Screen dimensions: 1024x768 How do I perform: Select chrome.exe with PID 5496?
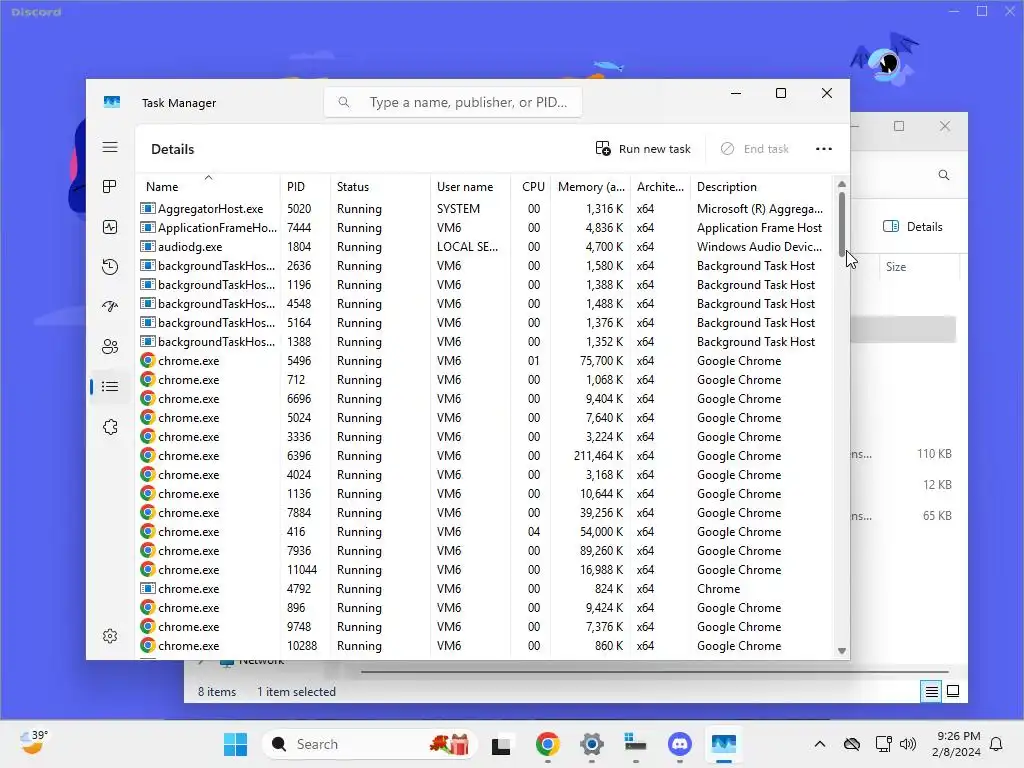pos(485,360)
